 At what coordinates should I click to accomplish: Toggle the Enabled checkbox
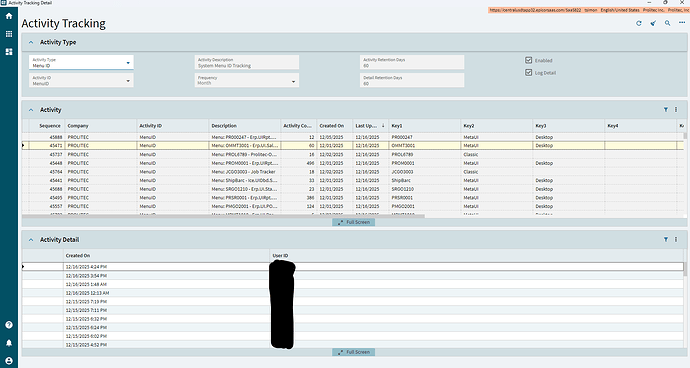click(529, 60)
